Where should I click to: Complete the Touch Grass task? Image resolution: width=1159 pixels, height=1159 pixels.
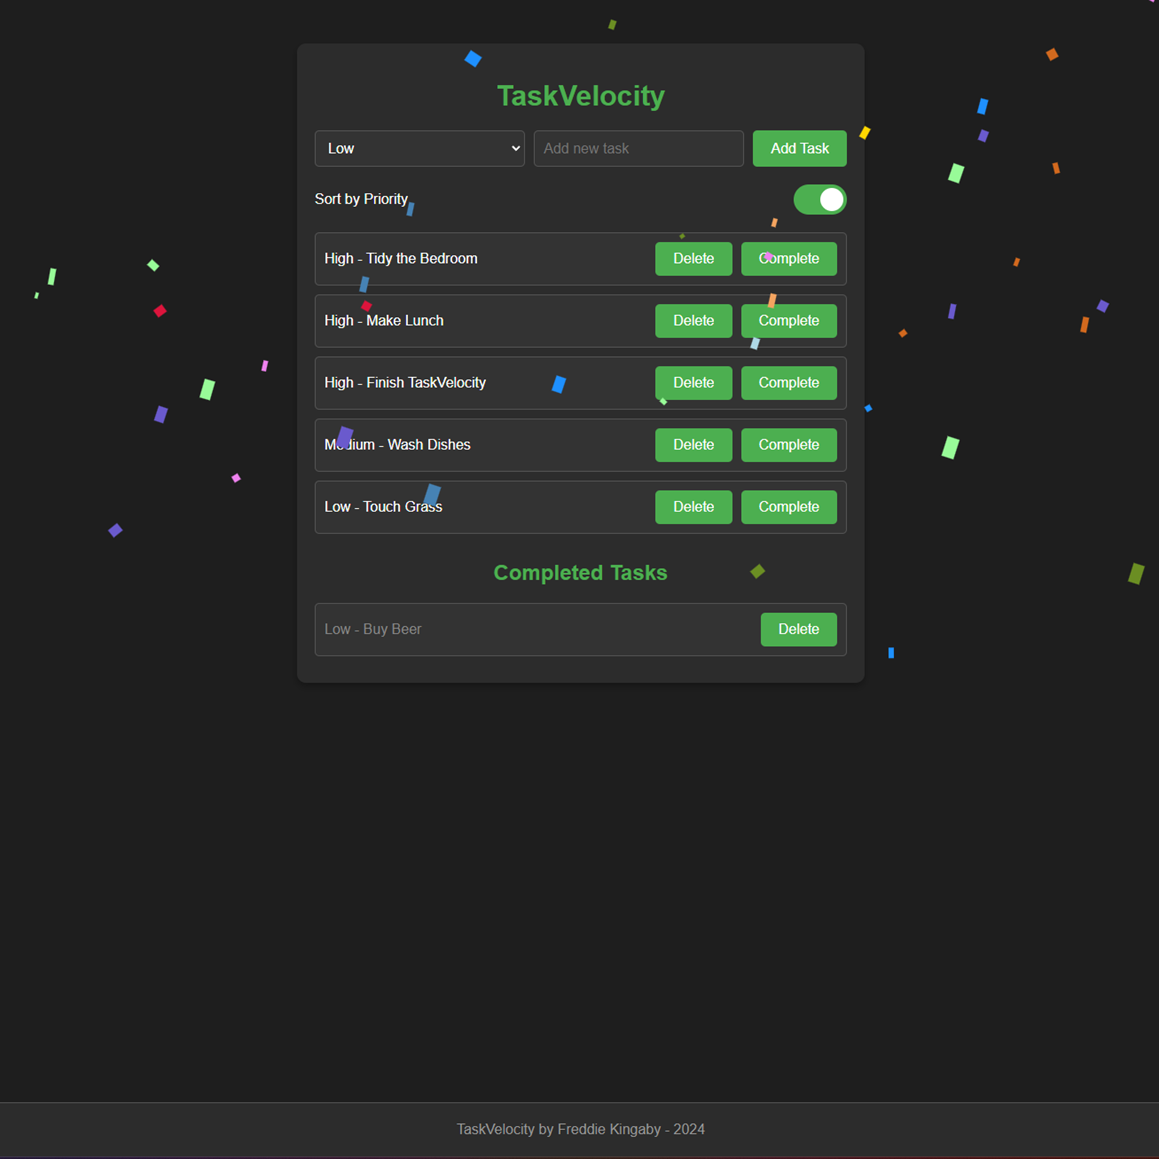(788, 507)
